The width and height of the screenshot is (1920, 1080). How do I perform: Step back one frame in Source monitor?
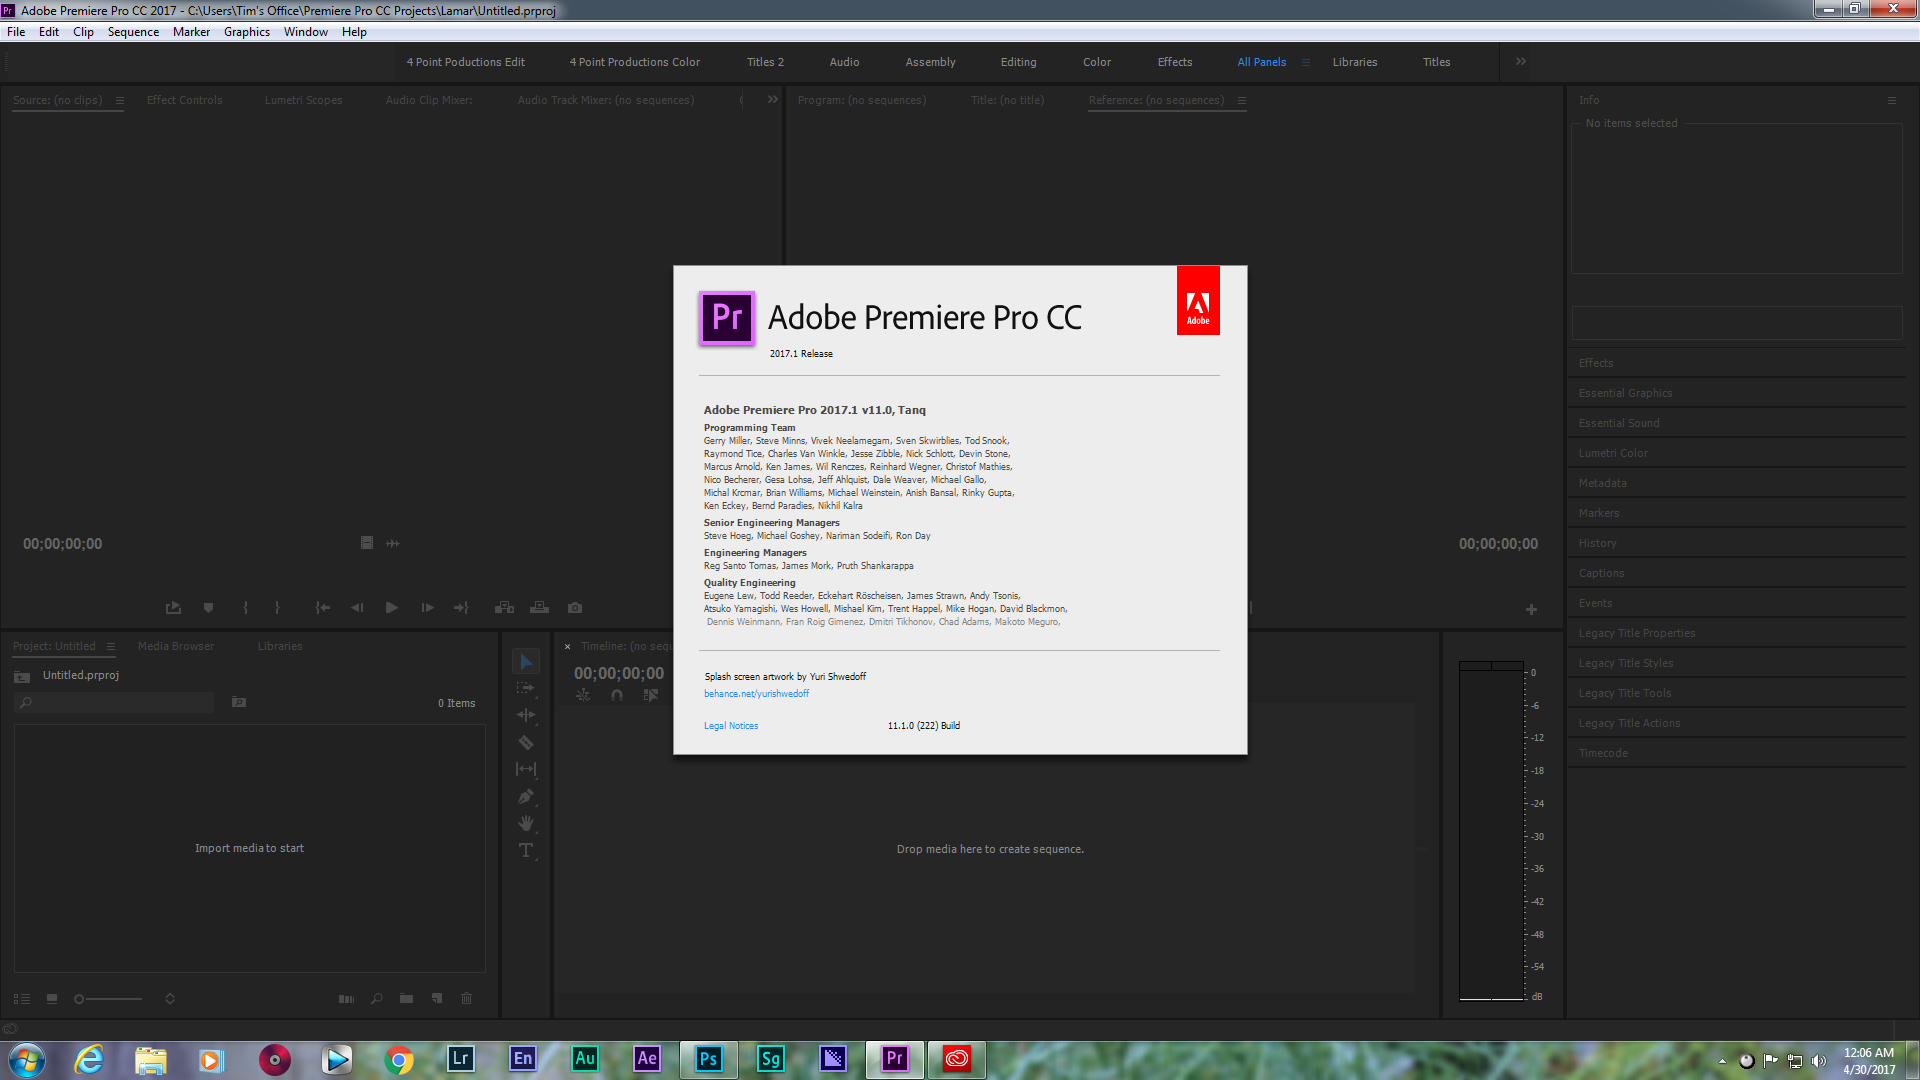coord(357,607)
